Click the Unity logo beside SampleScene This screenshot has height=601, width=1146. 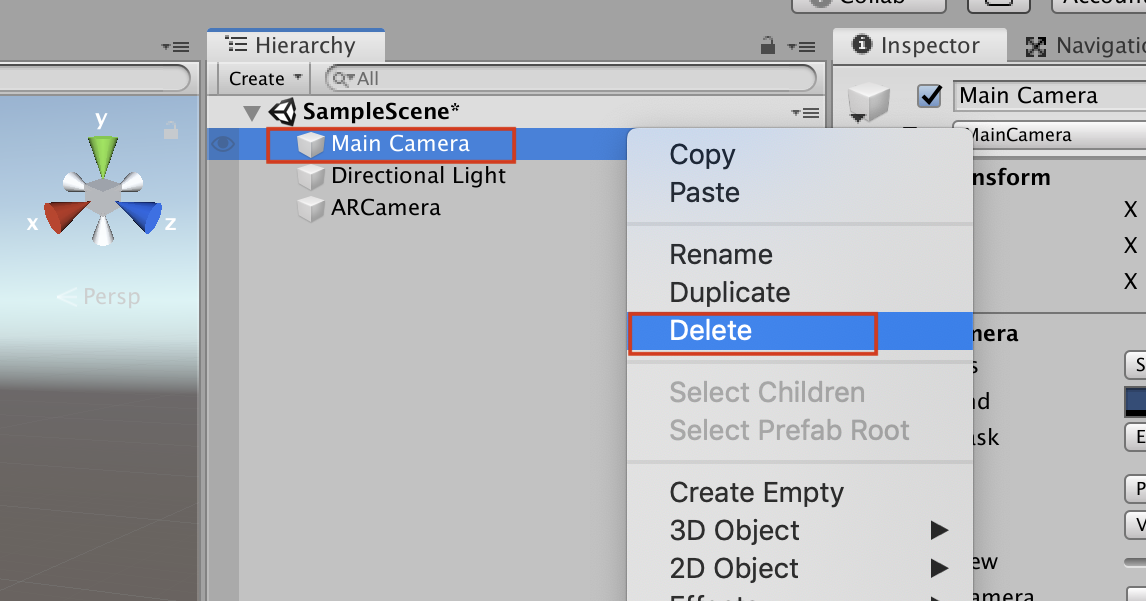[283, 111]
